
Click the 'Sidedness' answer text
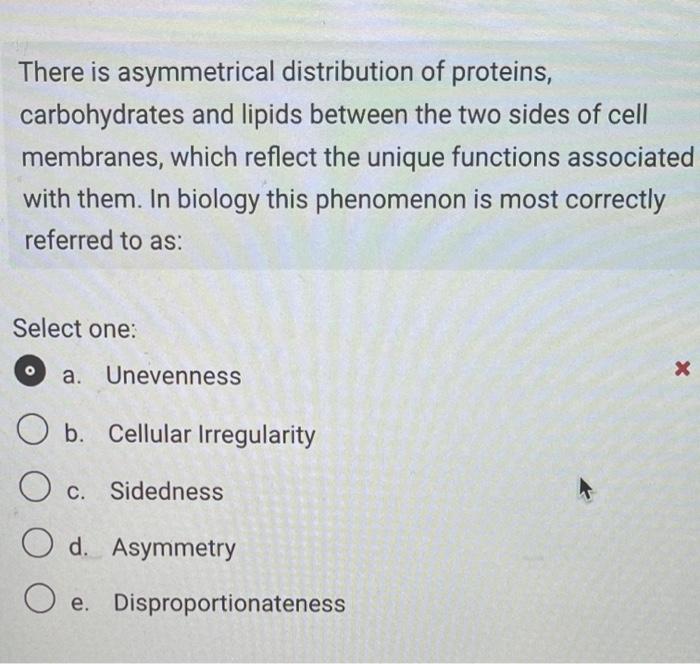pyautogui.click(x=167, y=491)
